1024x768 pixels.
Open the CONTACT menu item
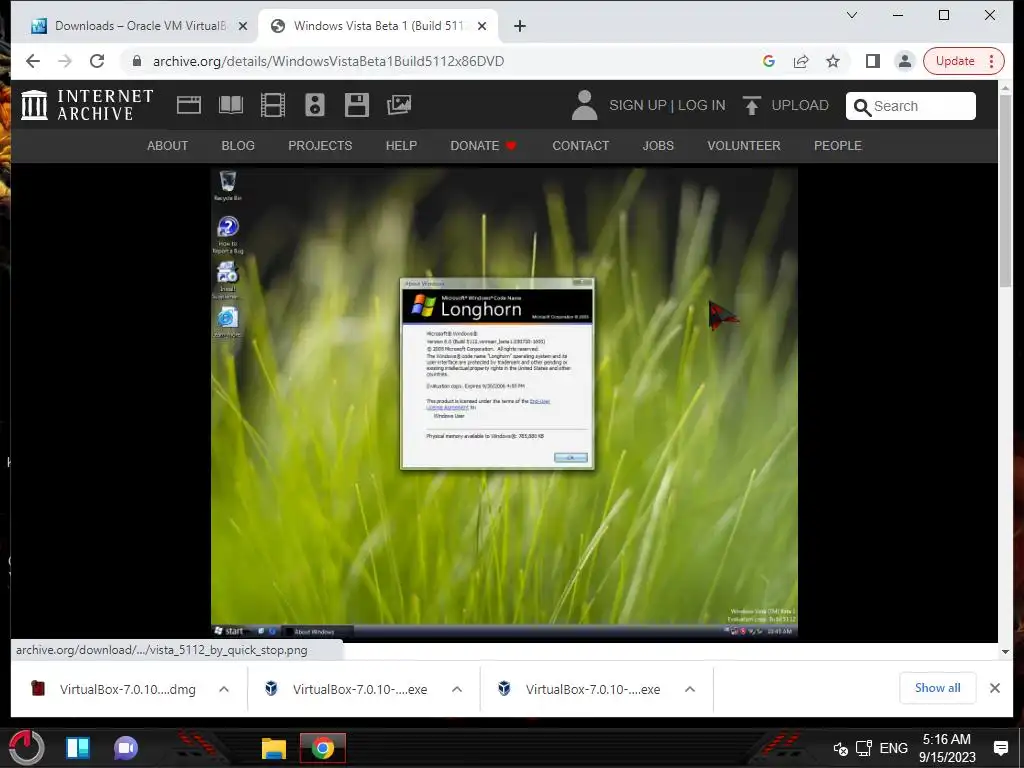click(x=581, y=146)
